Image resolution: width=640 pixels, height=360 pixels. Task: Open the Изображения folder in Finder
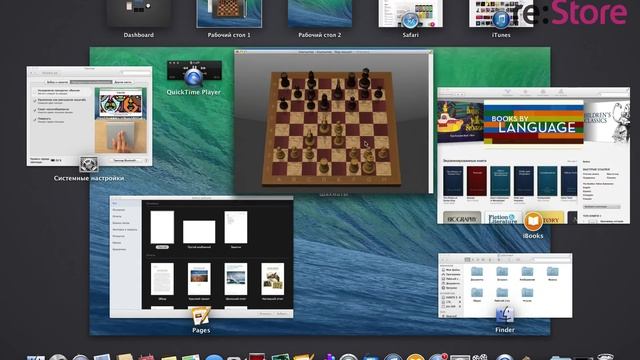527,273
